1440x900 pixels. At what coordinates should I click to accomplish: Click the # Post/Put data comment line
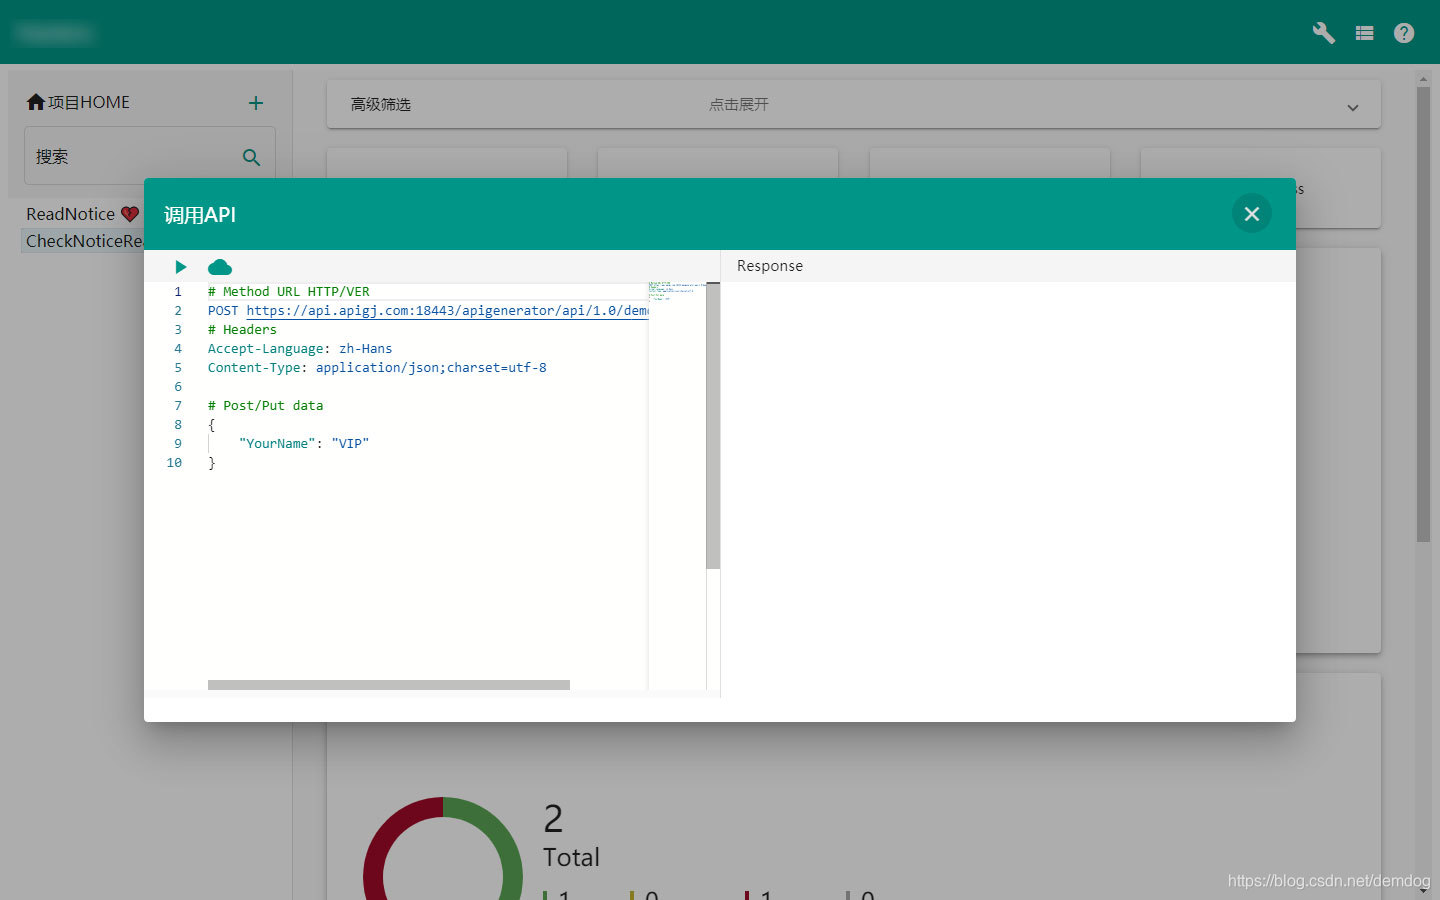pyautogui.click(x=265, y=406)
